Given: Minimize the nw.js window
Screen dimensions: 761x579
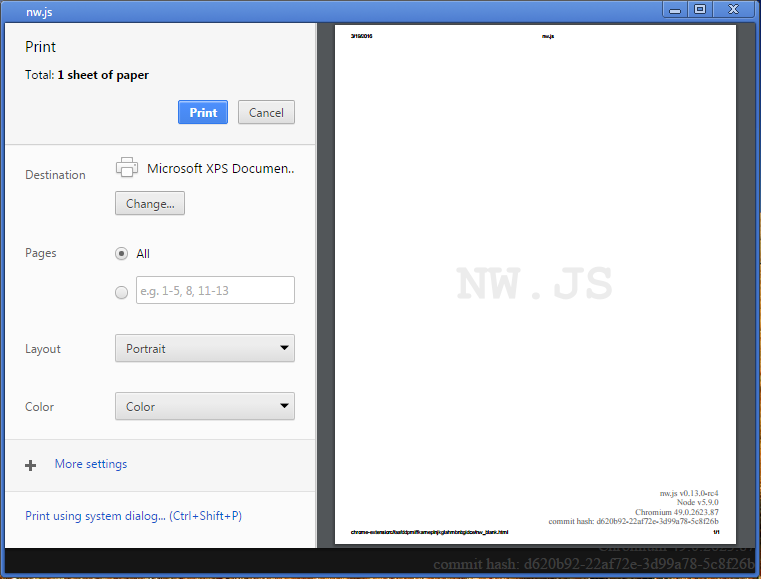Looking at the screenshot, I should coord(675,9).
